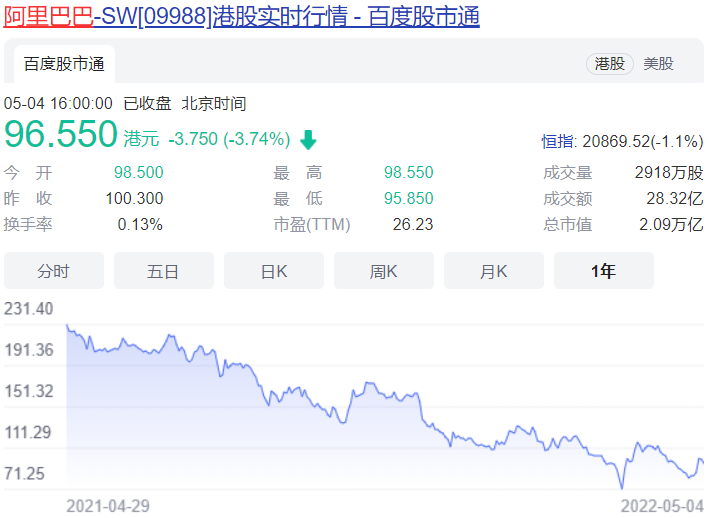Switch to 港股 market view
The width and height of the screenshot is (709, 518).
pyautogui.click(x=610, y=64)
